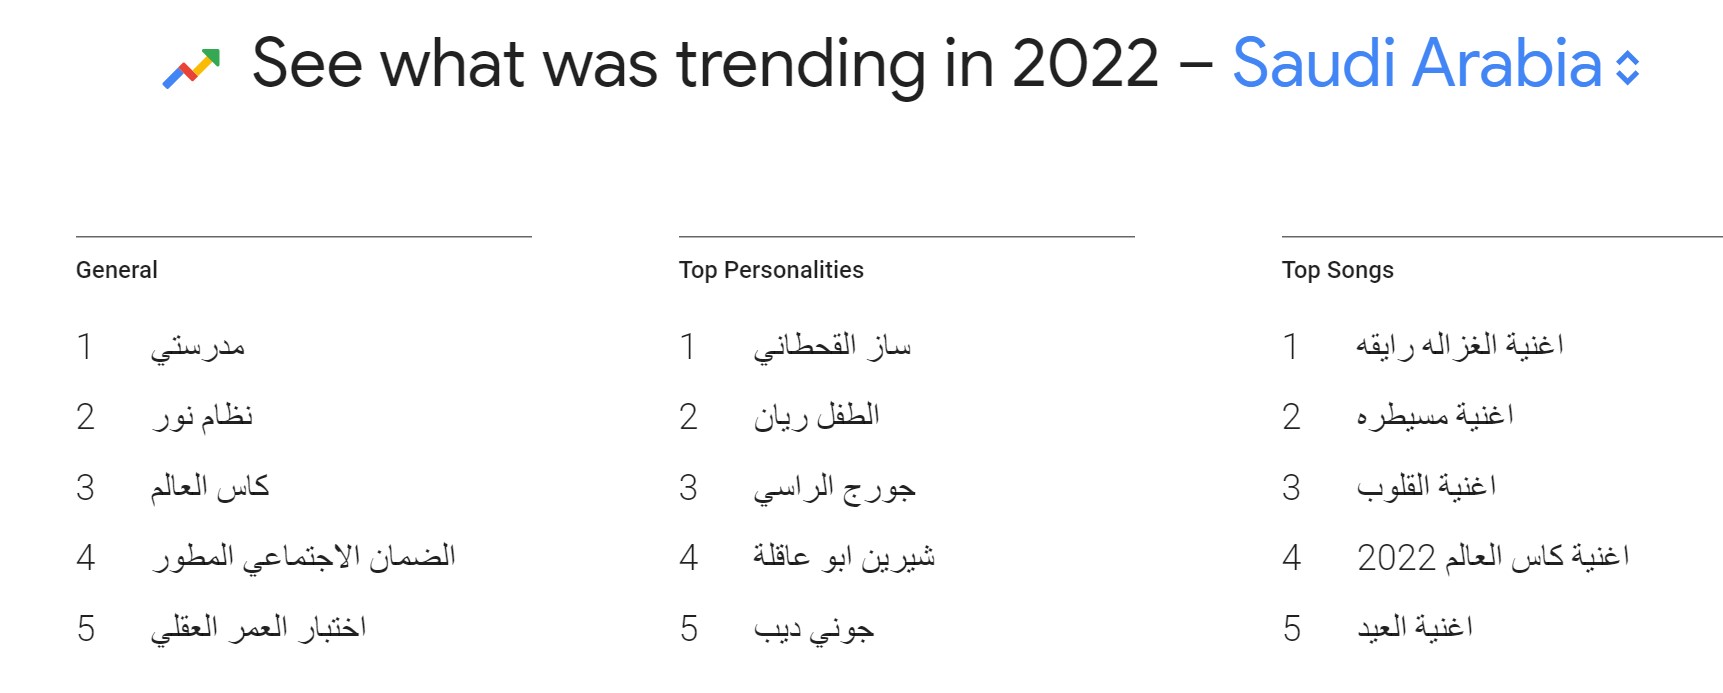Open the Saudi Arabia country dropdown
Screen dimensions: 1723x693
point(1416,64)
